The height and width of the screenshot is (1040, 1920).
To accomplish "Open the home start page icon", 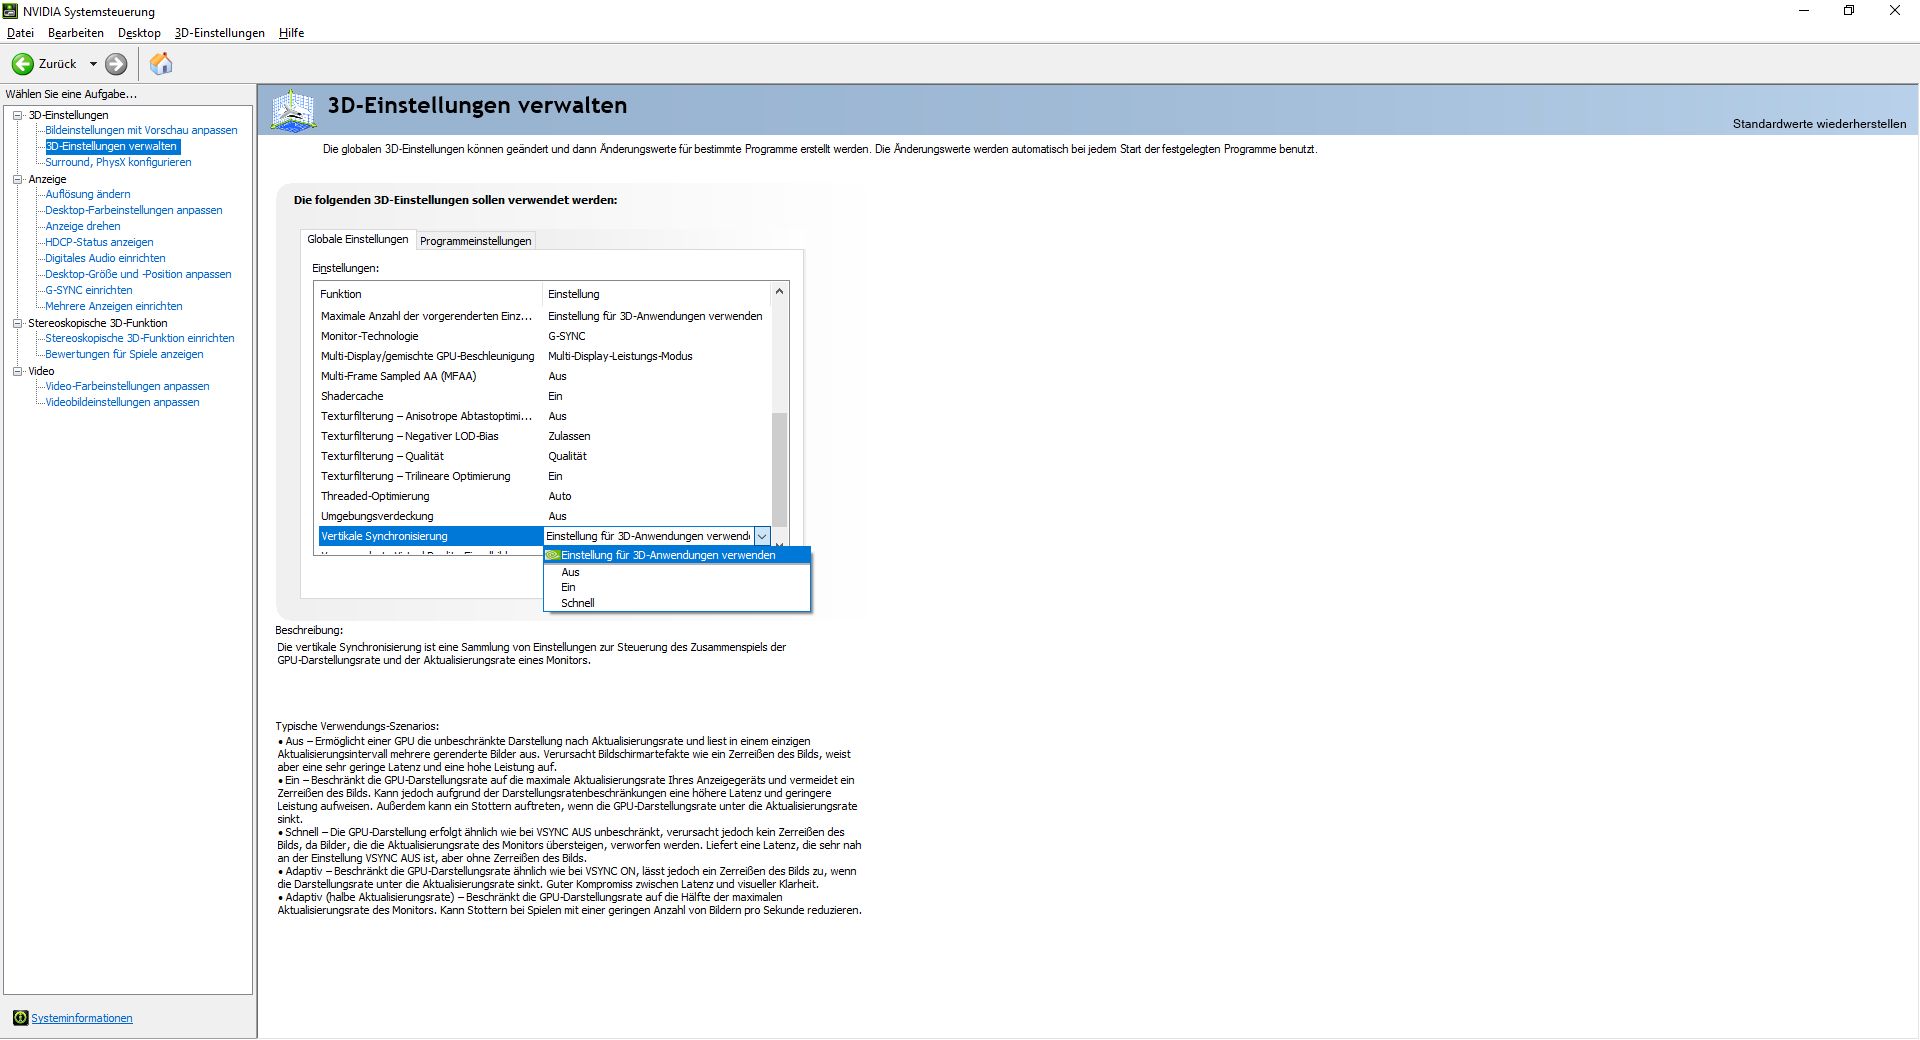I will coord(161,64).
